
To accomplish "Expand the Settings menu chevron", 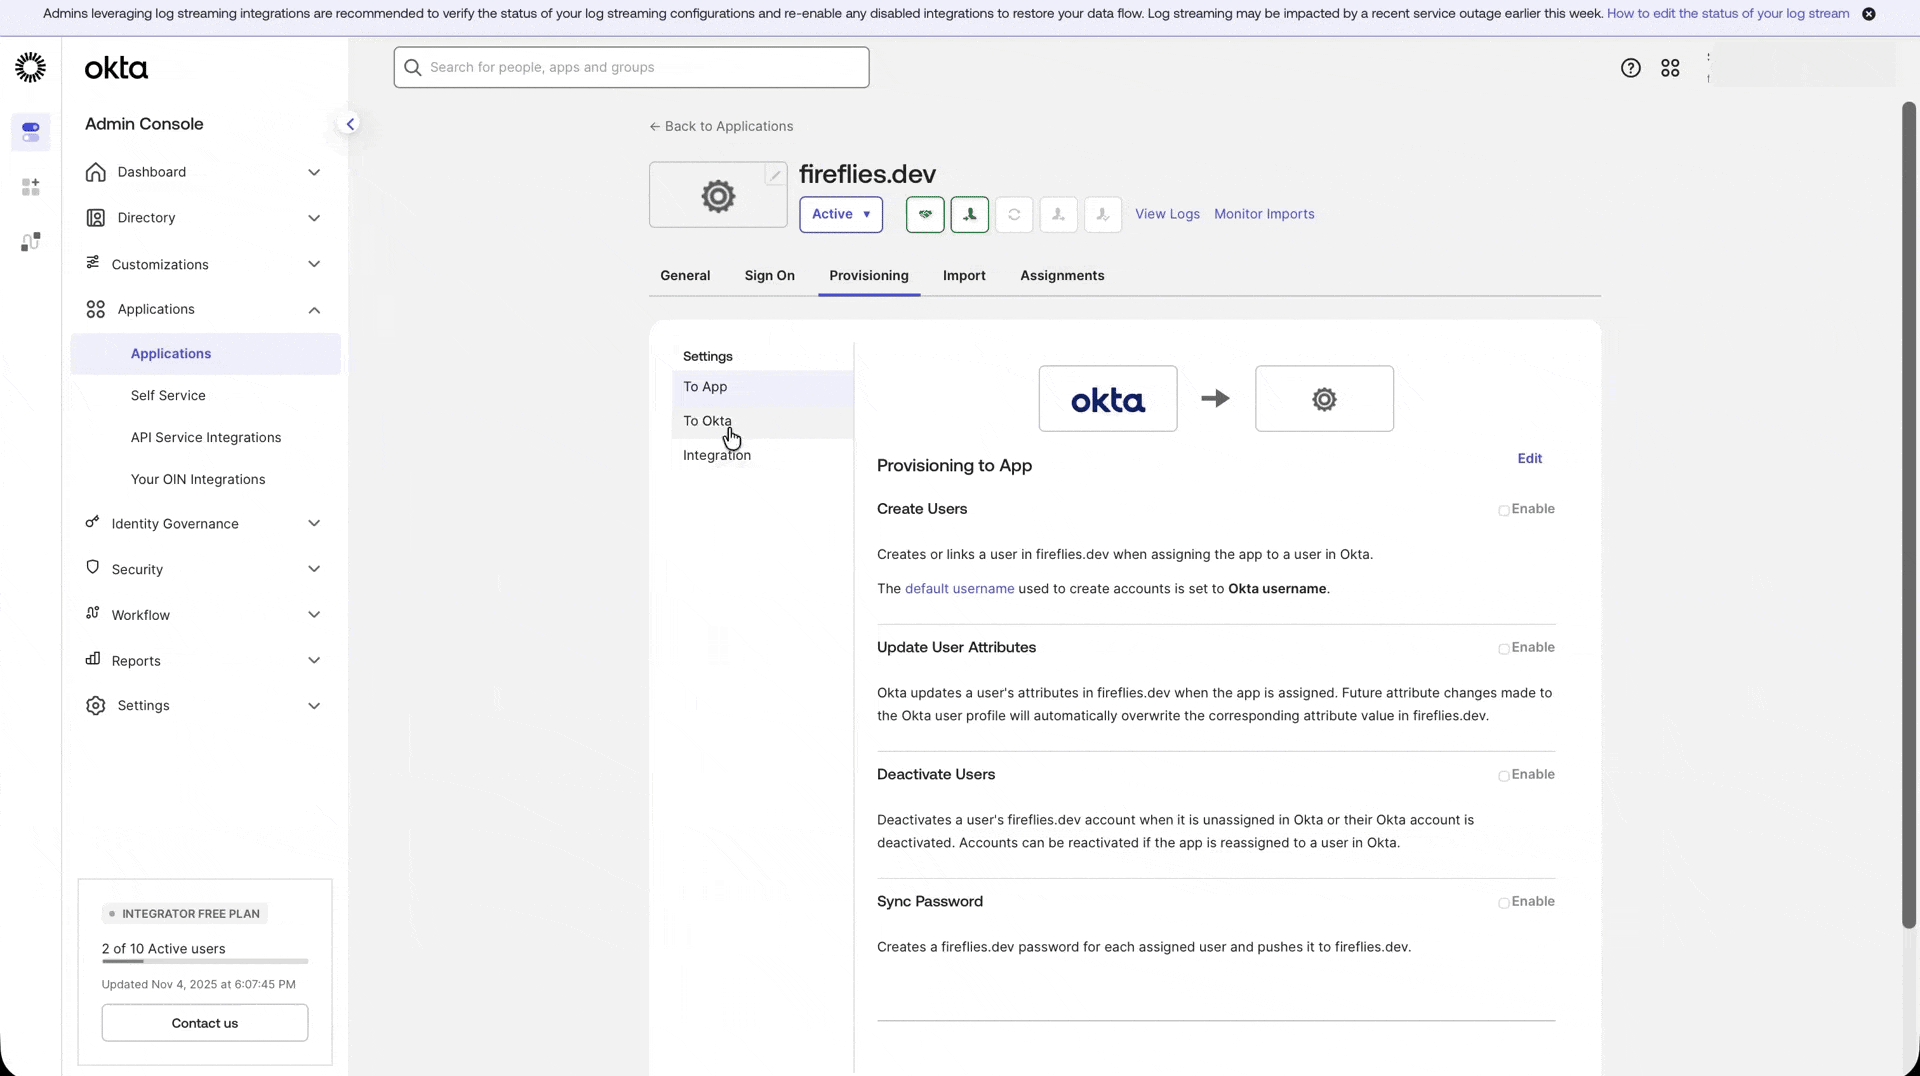I will [314, 706].
